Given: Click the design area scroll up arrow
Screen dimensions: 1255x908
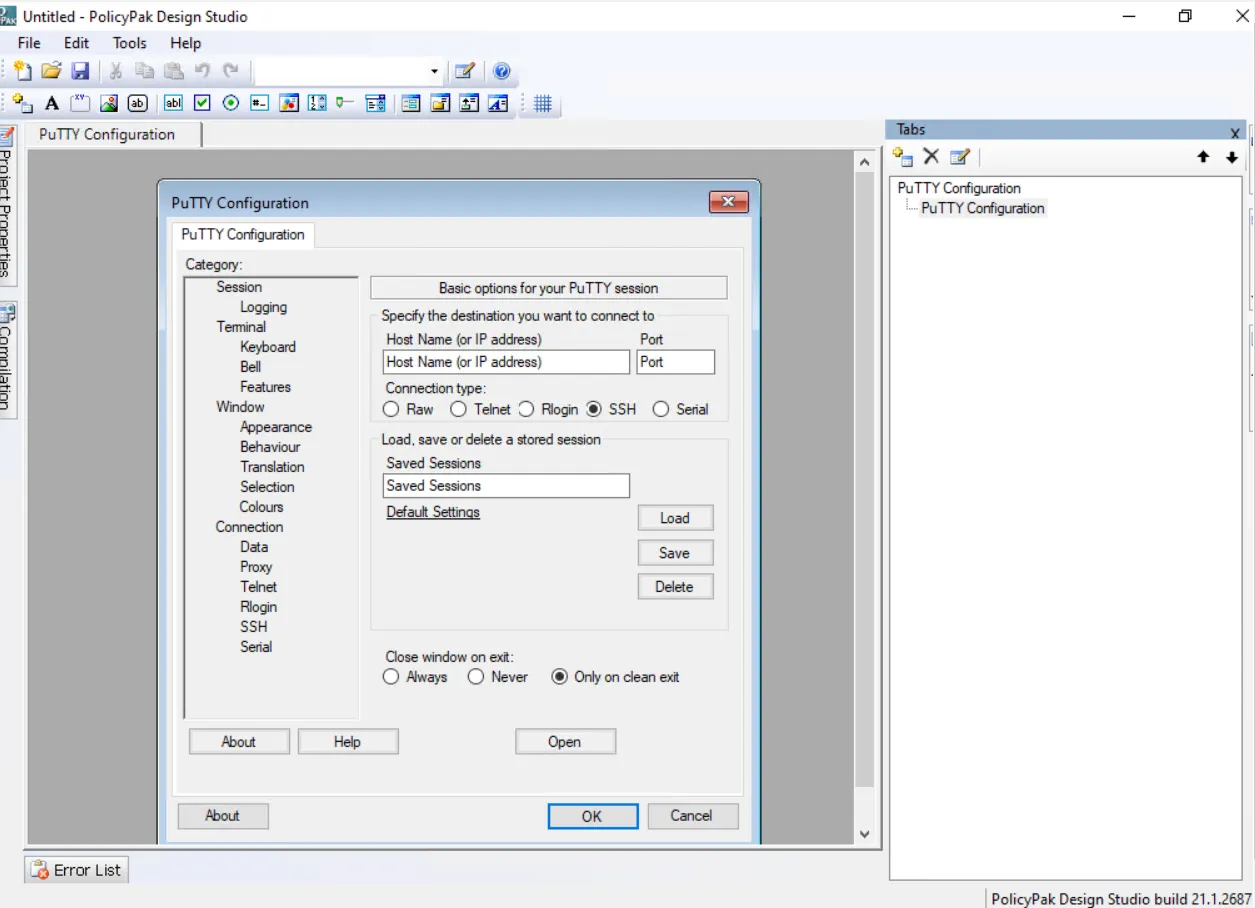Looking at the screenshot, I should click(865, 161).
